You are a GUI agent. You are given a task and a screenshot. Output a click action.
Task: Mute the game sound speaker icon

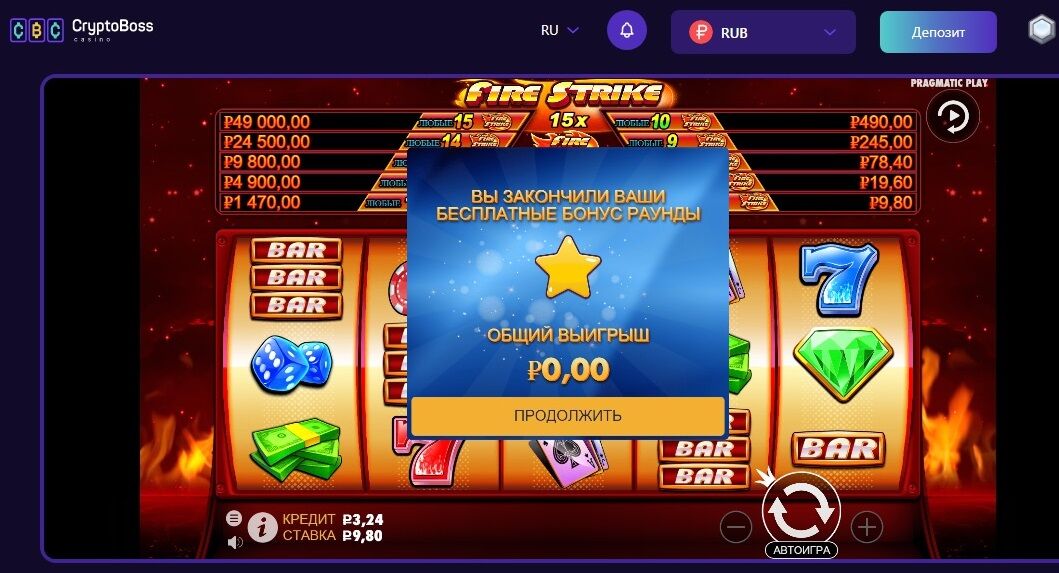pos(234,542)
